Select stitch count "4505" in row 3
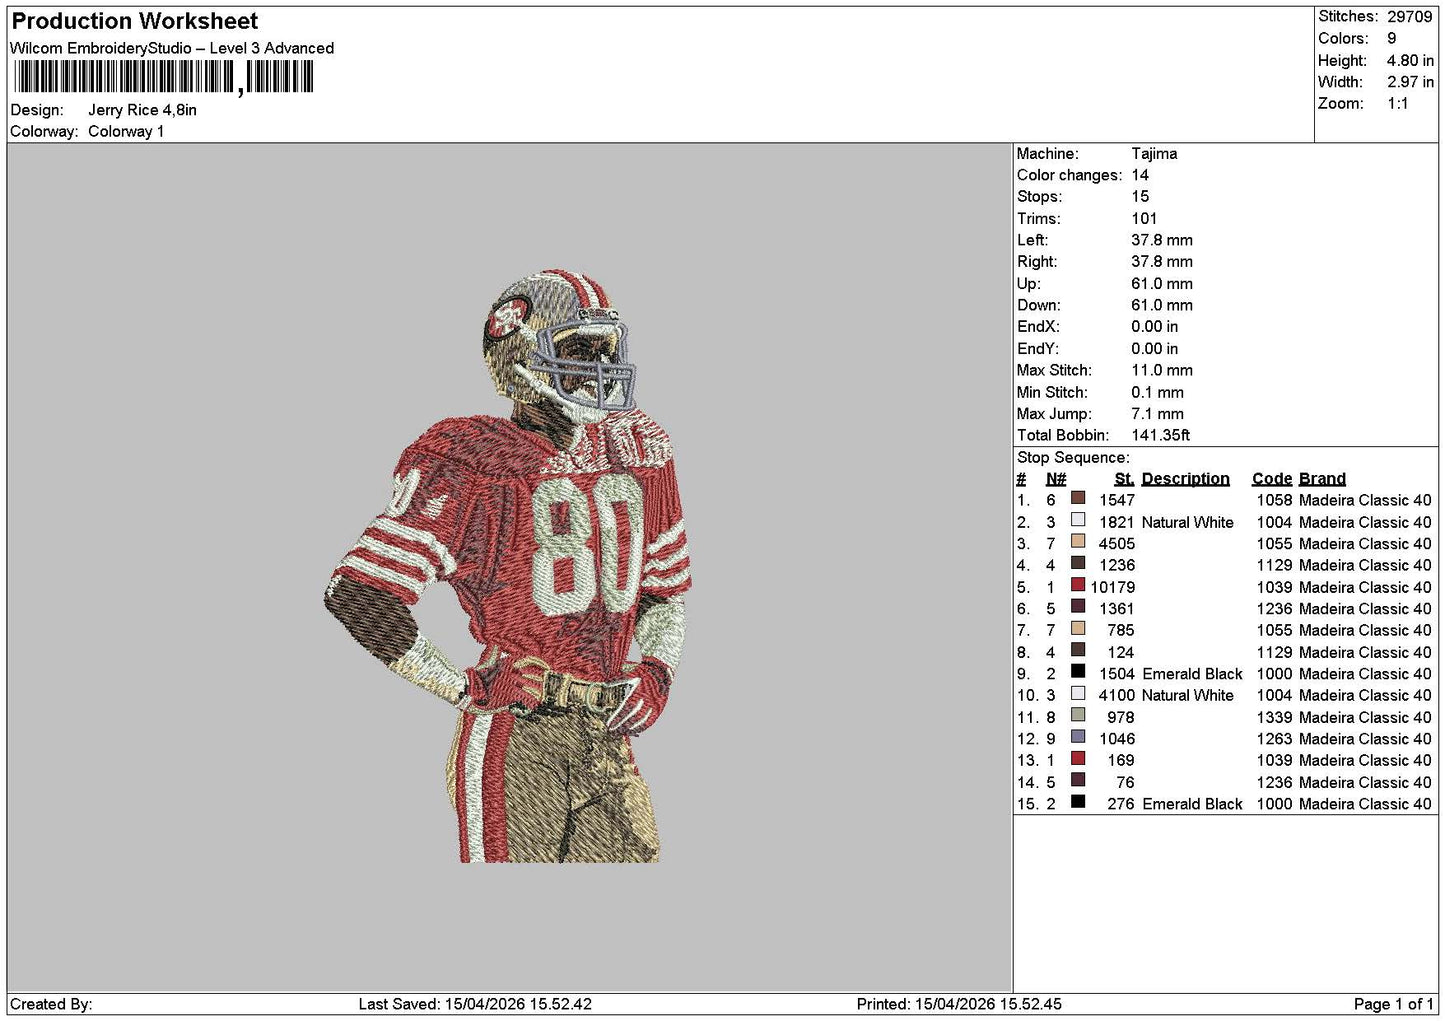Screen dimensions: 1445x1021 1117,544
